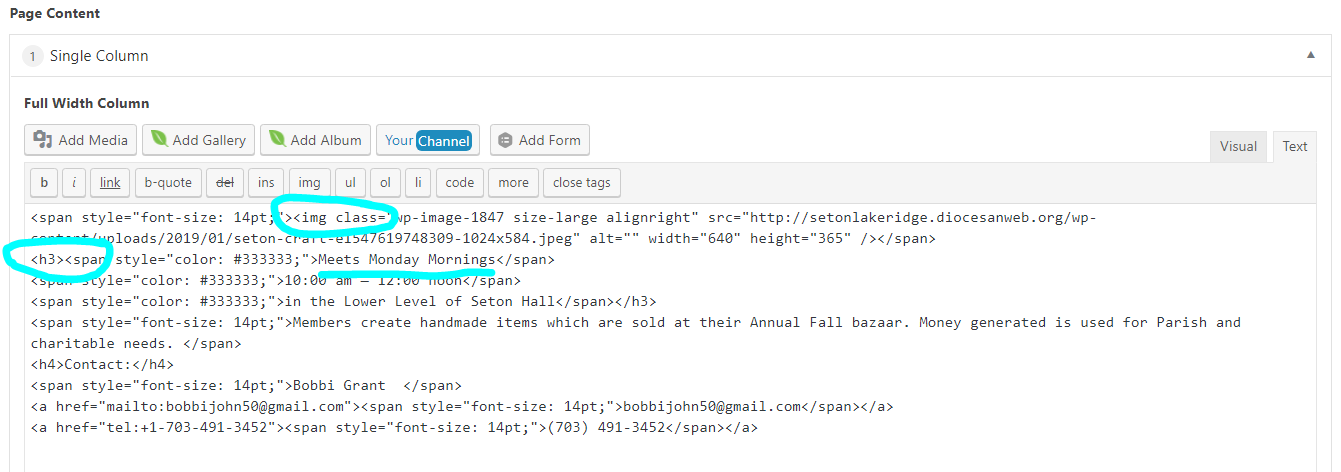Click the ins quicktag button
Screen dimensions: 1341x472
(x=266, y=183)
